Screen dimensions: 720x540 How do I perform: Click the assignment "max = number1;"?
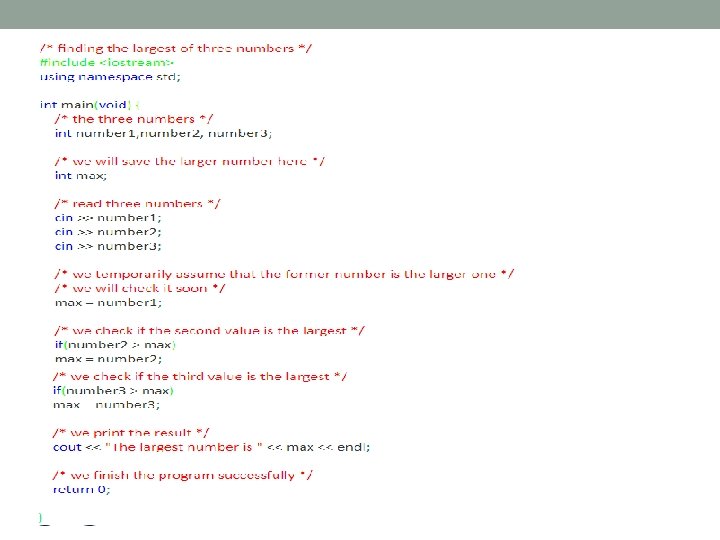[x=108, y=303]
